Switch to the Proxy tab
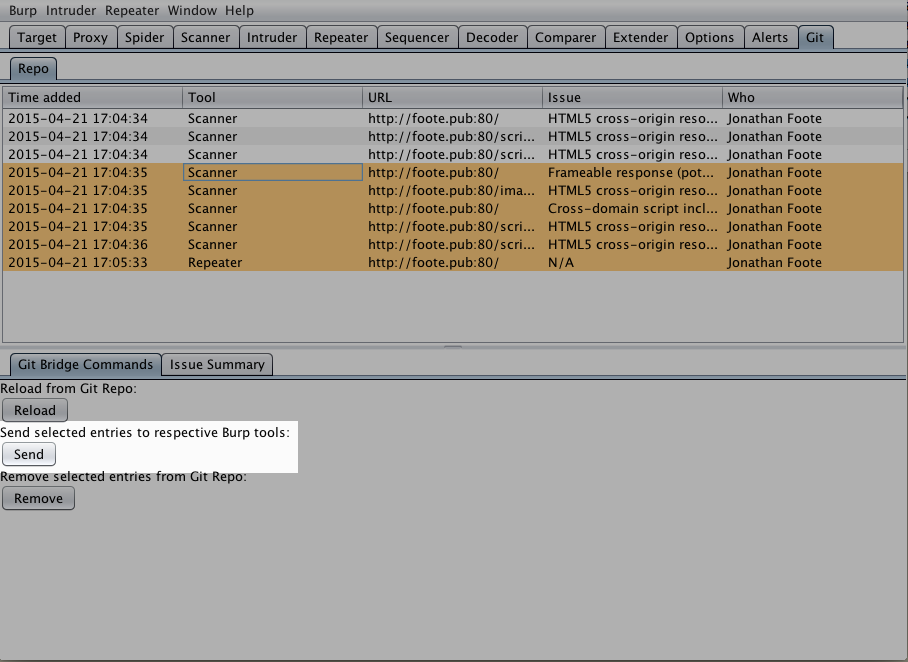This screenshot has height=662, width=908. [90, 37]
